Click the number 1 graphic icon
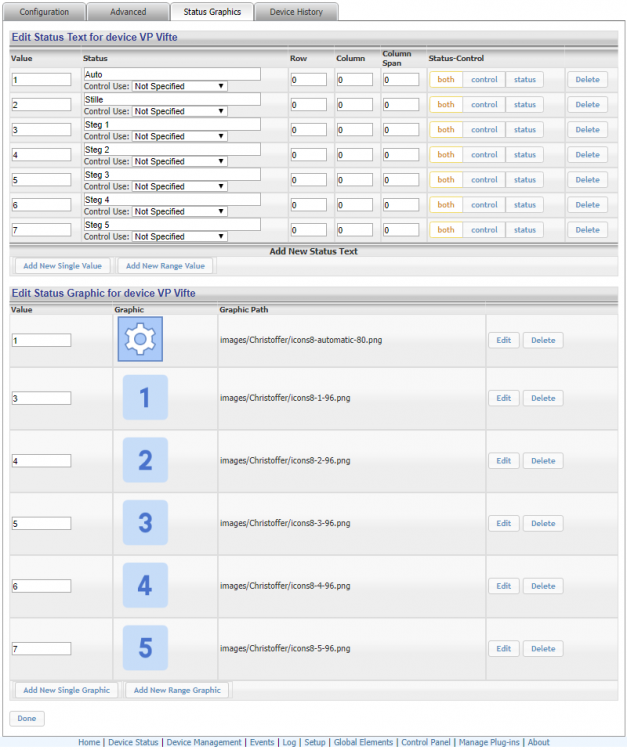Image resolution: width=627 pixels, height=750 pixels. point(145,398)
